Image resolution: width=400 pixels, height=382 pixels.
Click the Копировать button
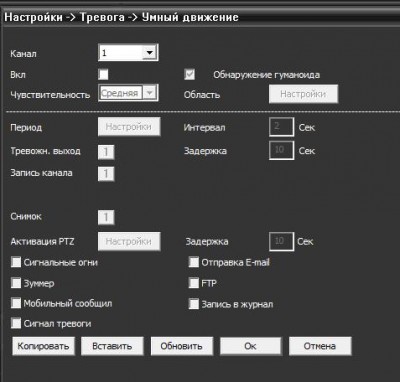[43, 346]
